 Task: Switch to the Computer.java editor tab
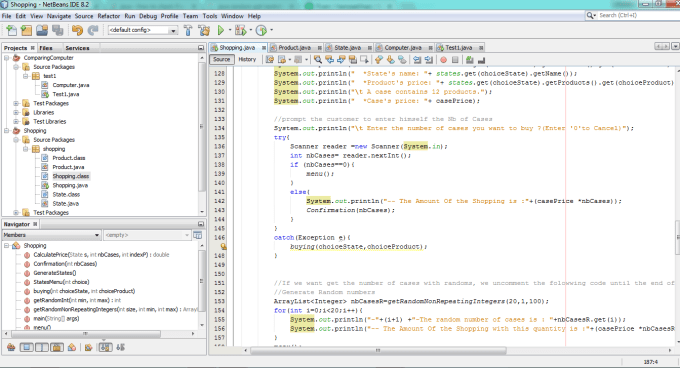(403, 48)
